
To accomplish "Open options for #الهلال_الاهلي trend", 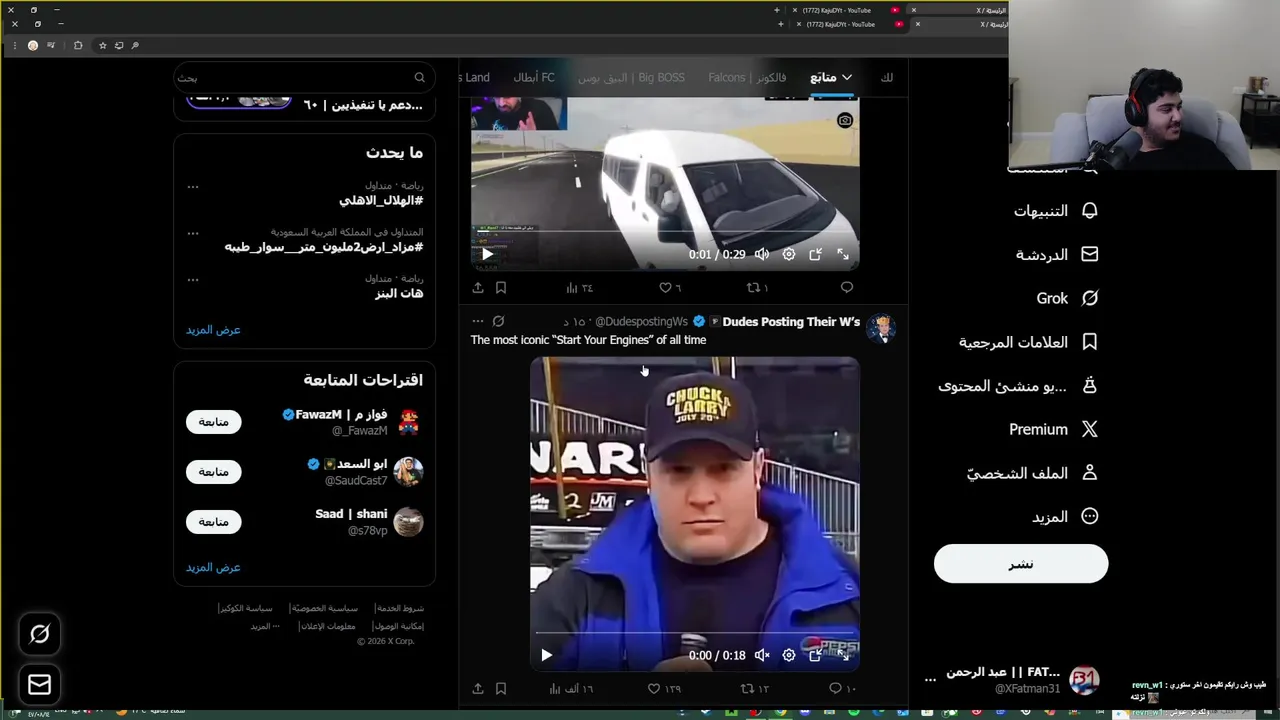I will click(193, 186).
